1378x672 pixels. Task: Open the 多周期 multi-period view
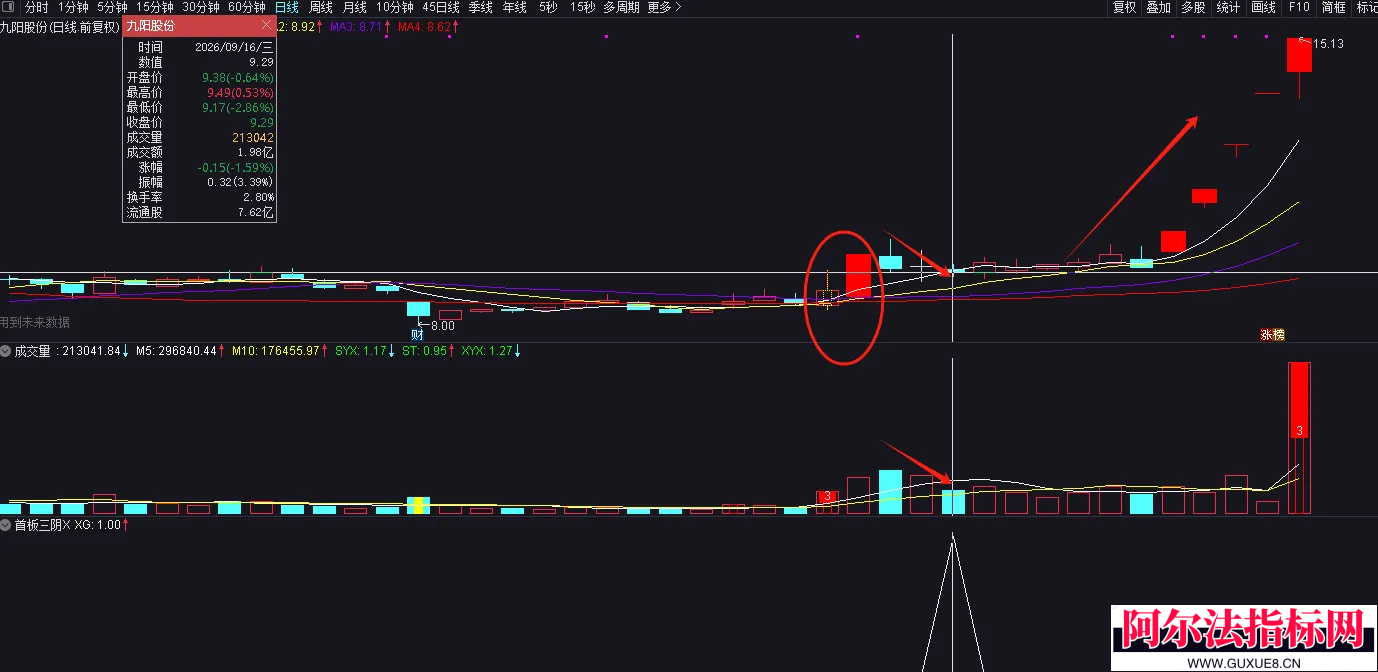pos(621,7)
